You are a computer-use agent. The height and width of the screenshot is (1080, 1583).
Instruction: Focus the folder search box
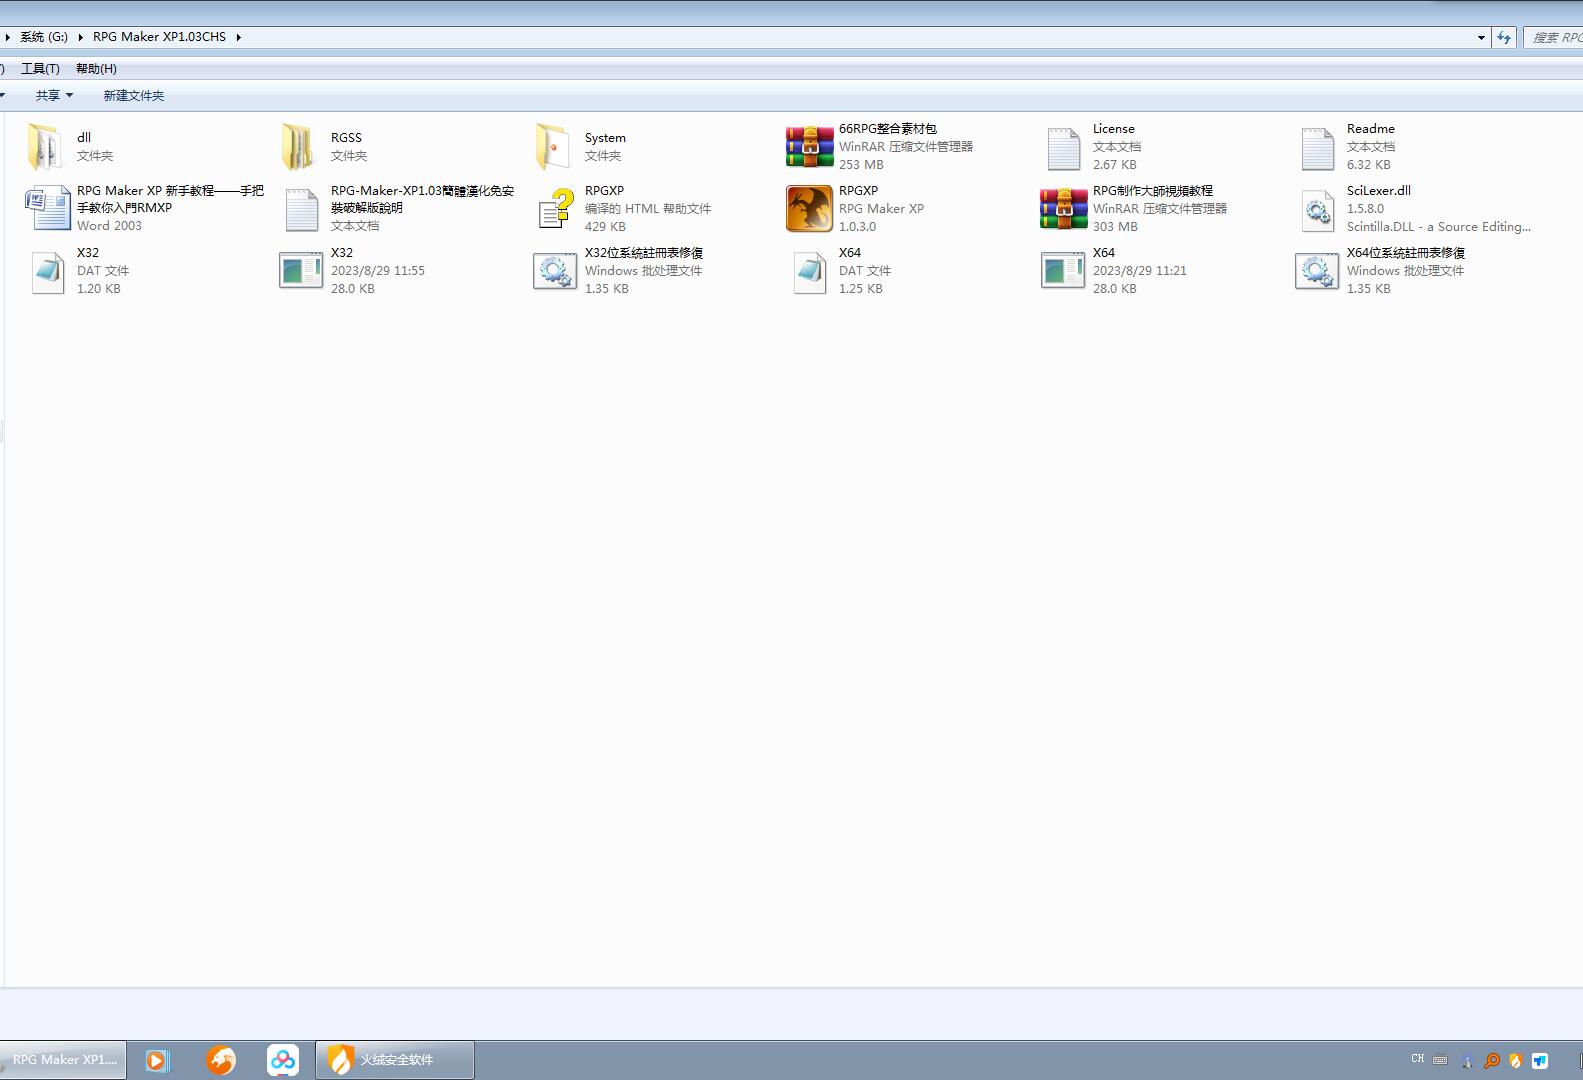coord(1554,37)
